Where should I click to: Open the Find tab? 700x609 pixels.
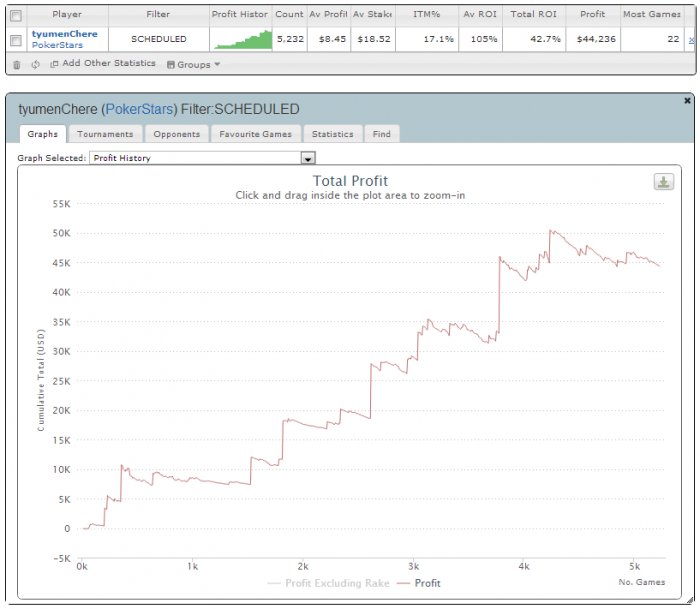point(382,134)
